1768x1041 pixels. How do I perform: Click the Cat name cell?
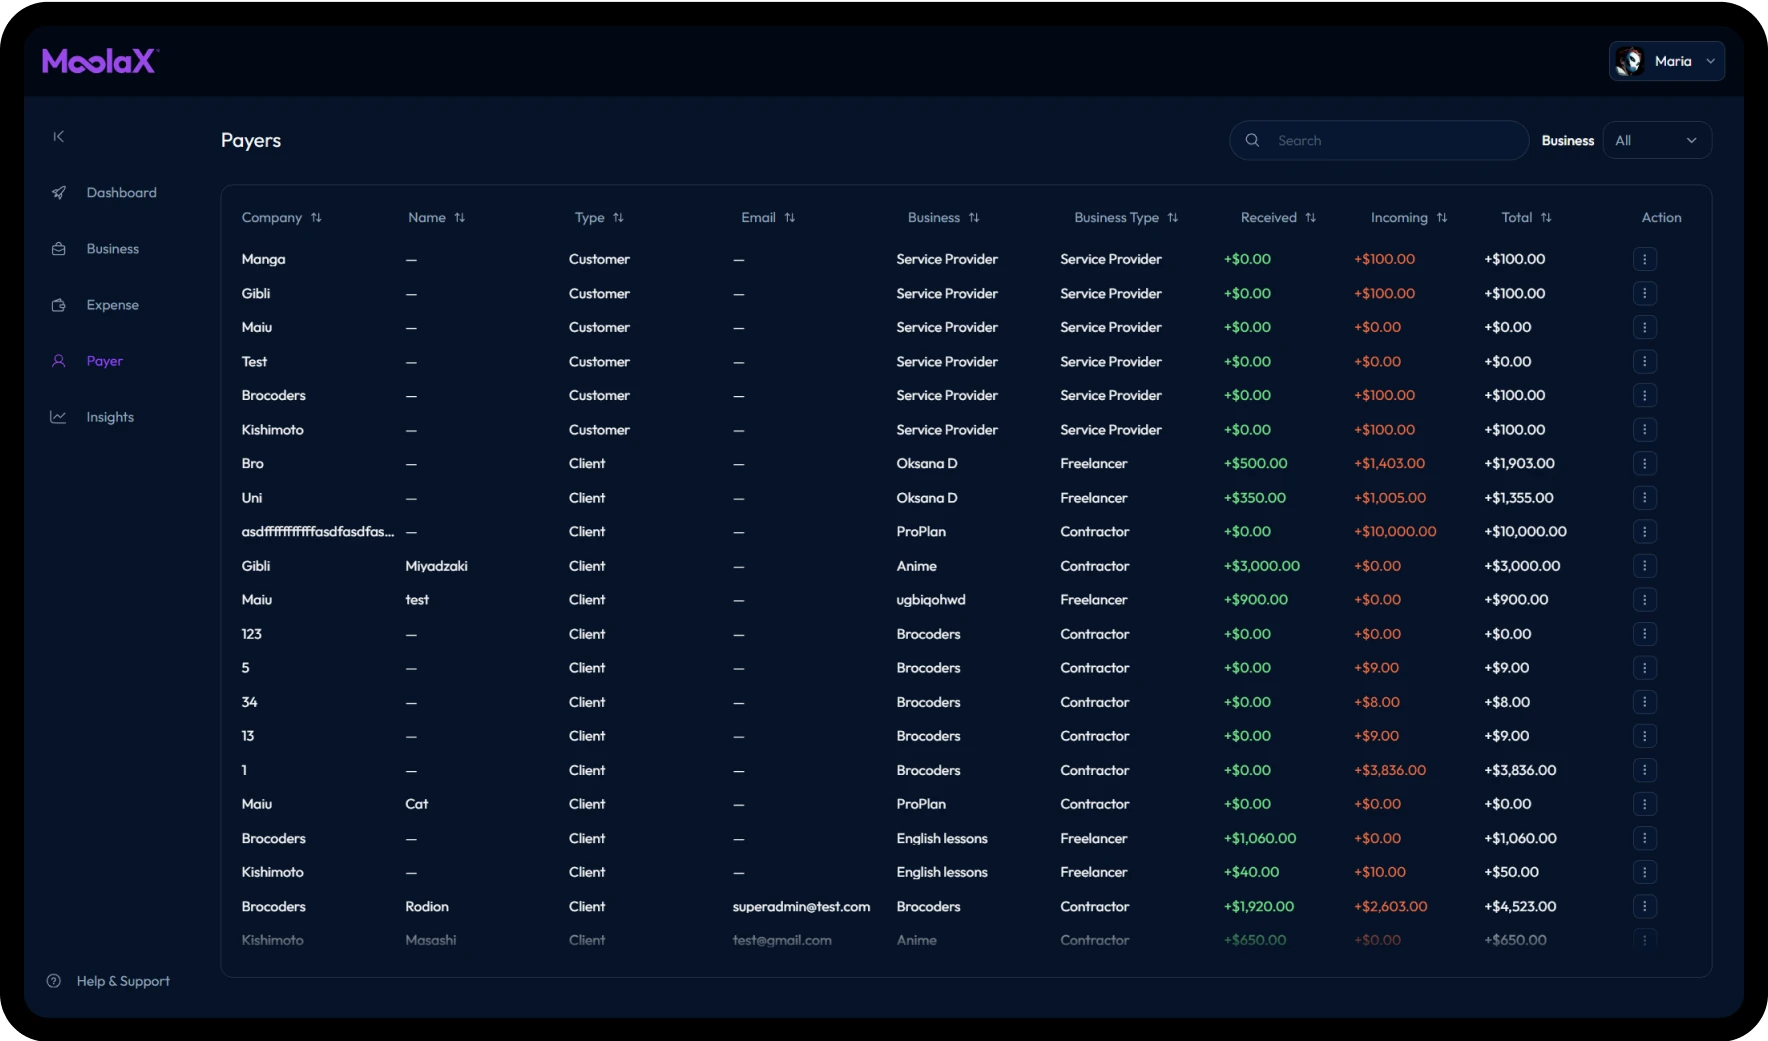417,804
